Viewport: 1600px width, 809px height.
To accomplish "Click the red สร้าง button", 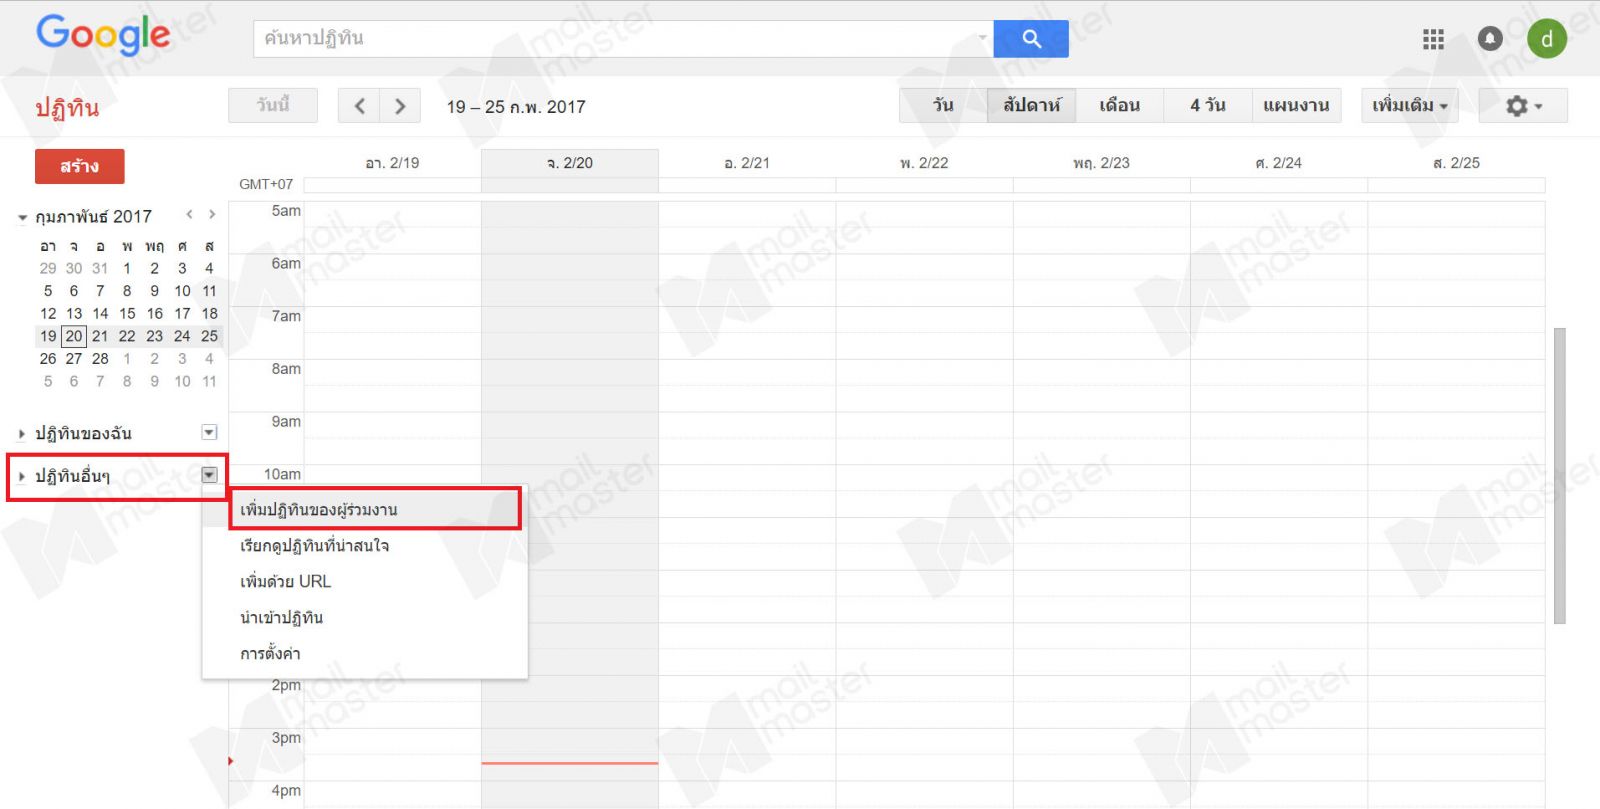I will tap(79, 166).
